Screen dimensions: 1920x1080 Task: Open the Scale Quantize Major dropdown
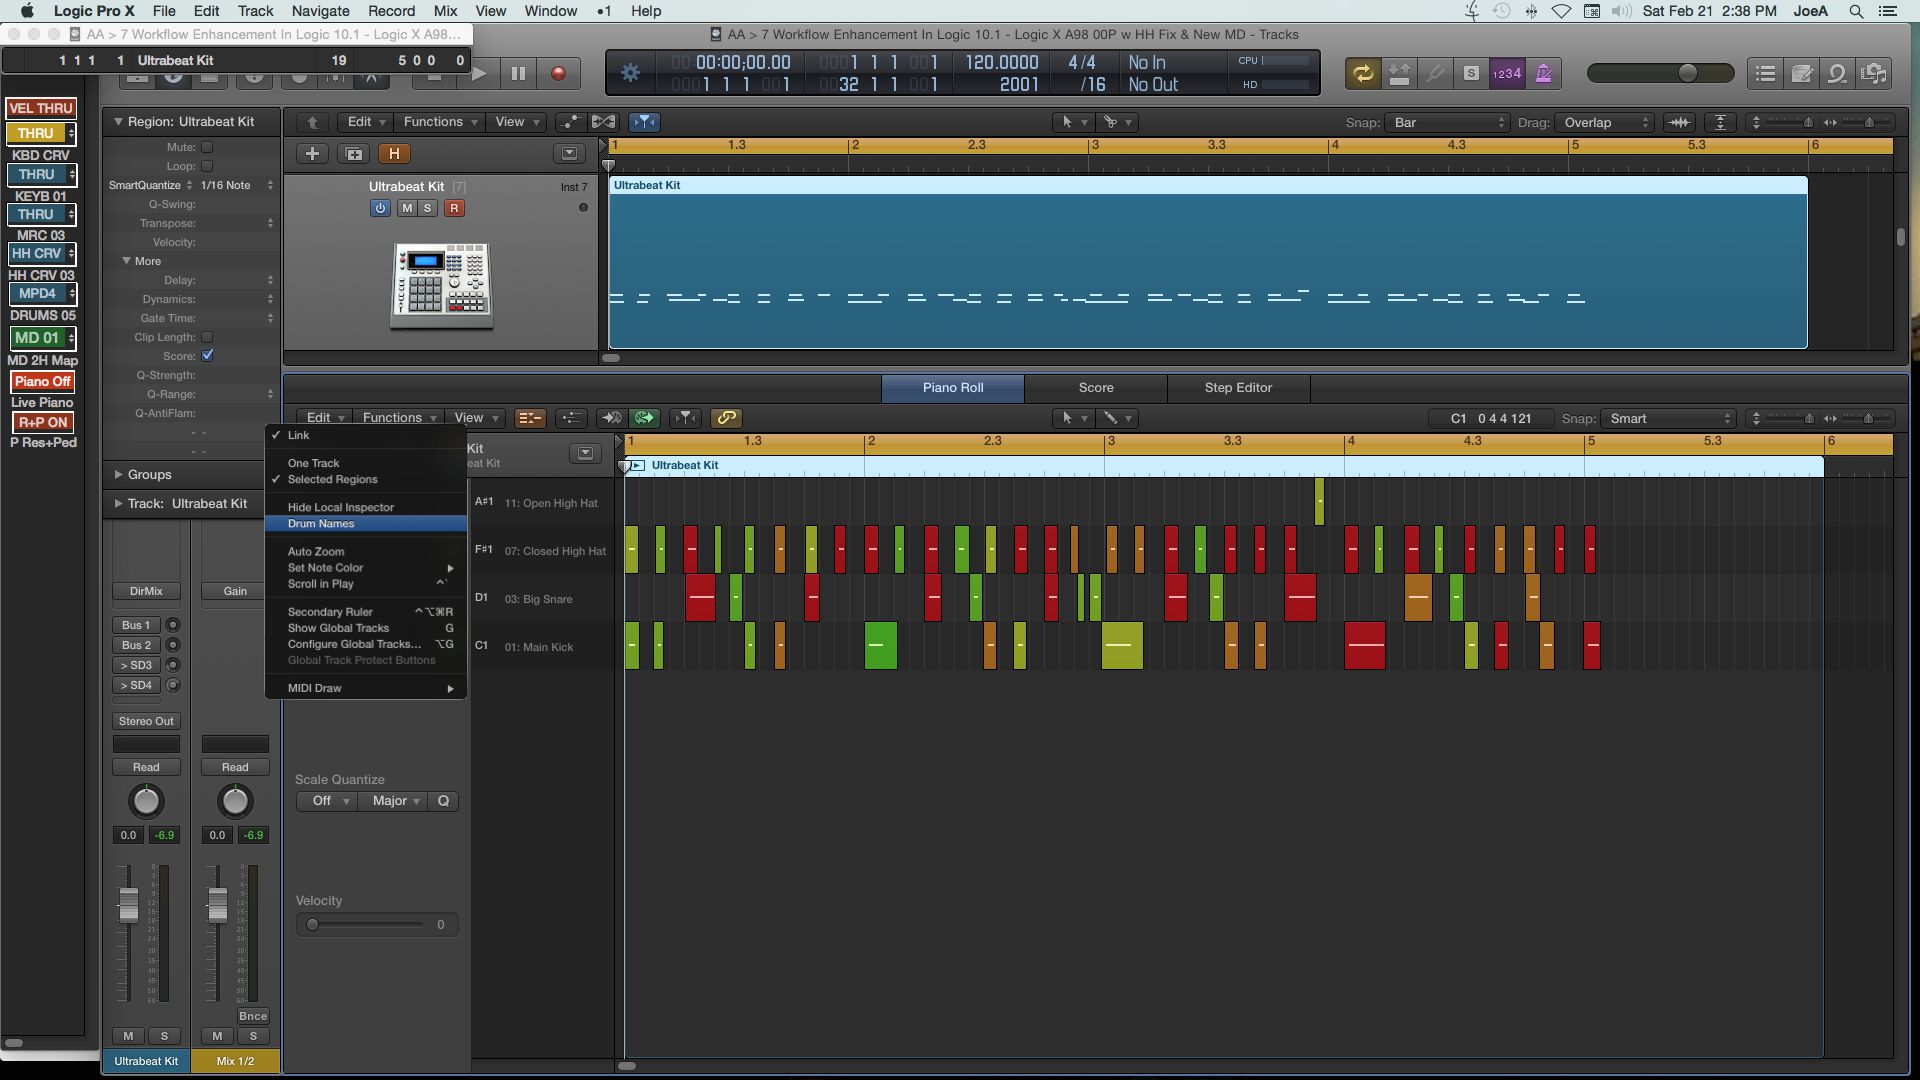point(393,801)
